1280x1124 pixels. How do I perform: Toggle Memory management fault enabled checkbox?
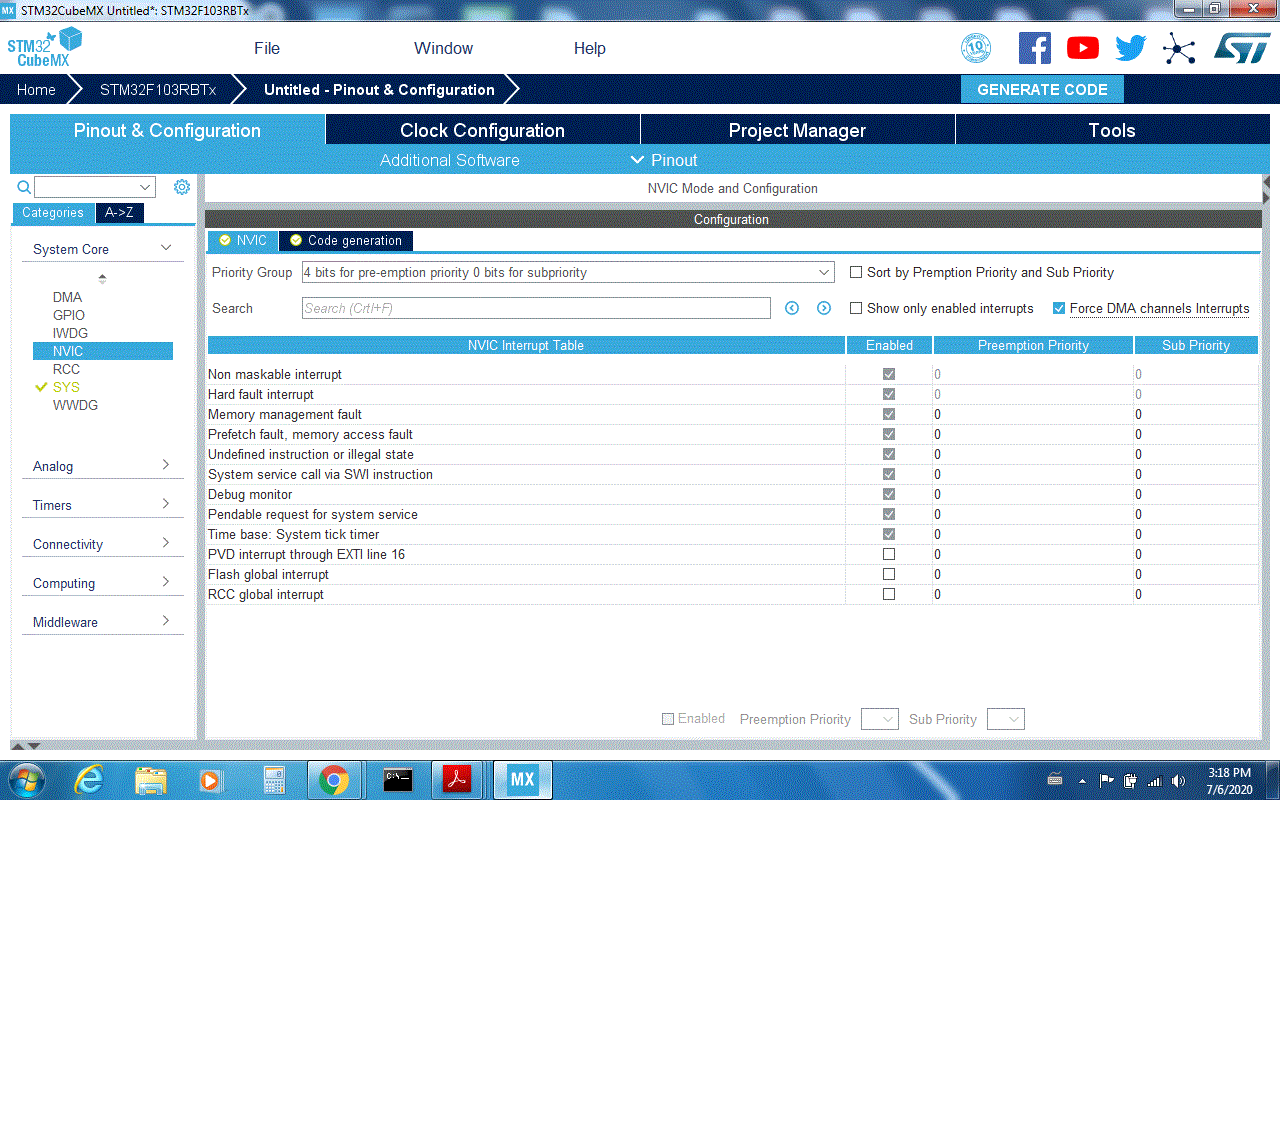[889, 414]
